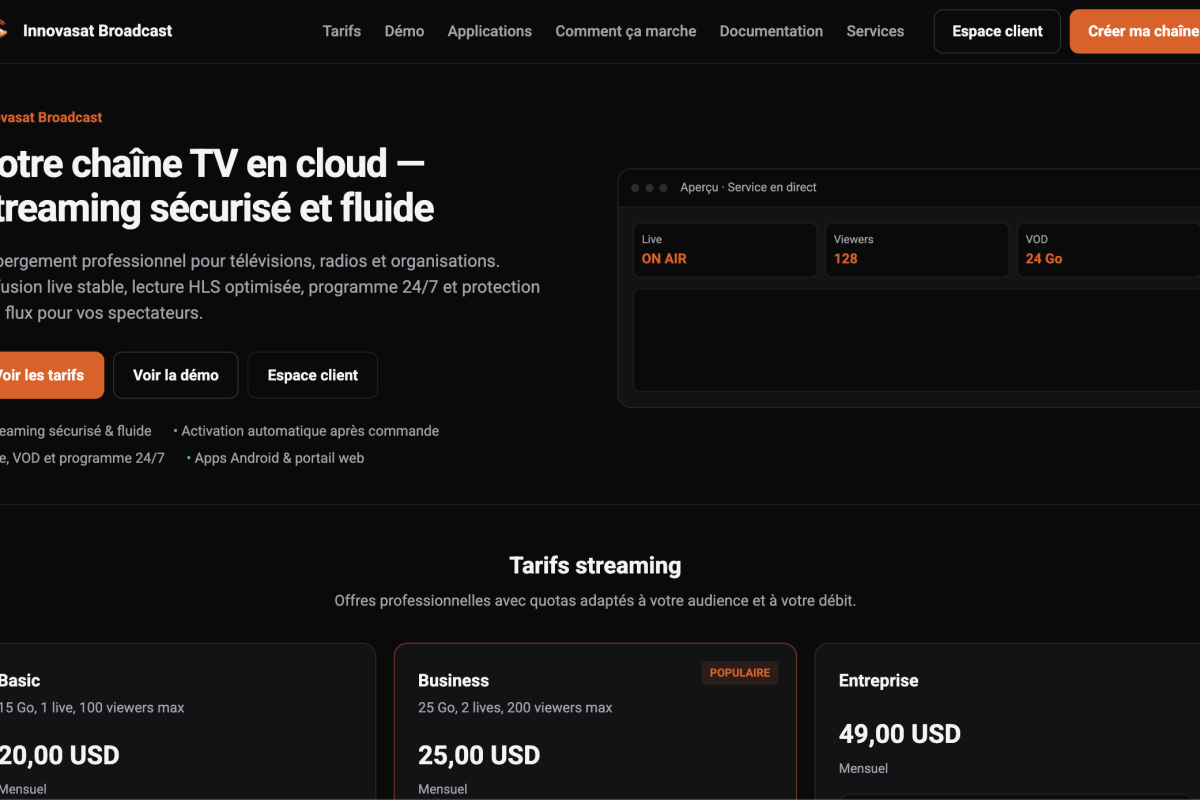Screen dimensions: 1200x800
Task: Click the 128 viewers value
Action: pos(846,258)
